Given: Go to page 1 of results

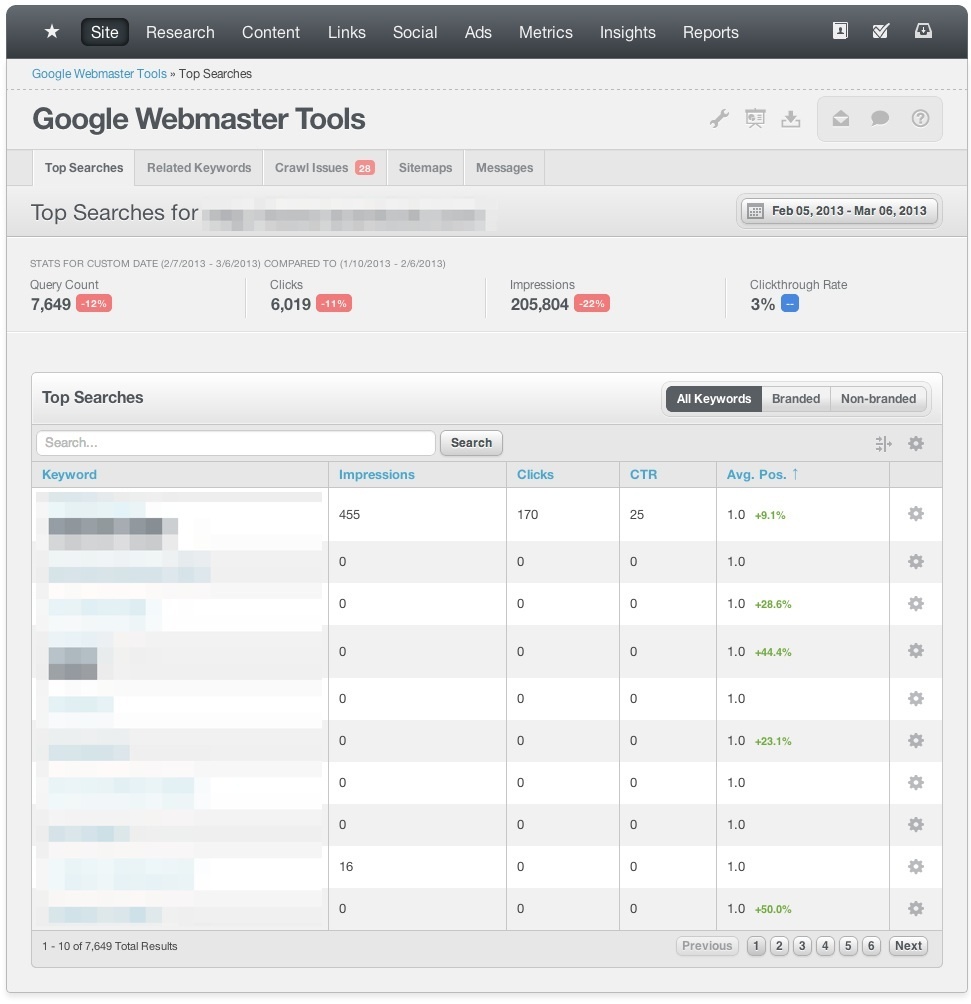Looking at the screenshot, I should (756, 946).
